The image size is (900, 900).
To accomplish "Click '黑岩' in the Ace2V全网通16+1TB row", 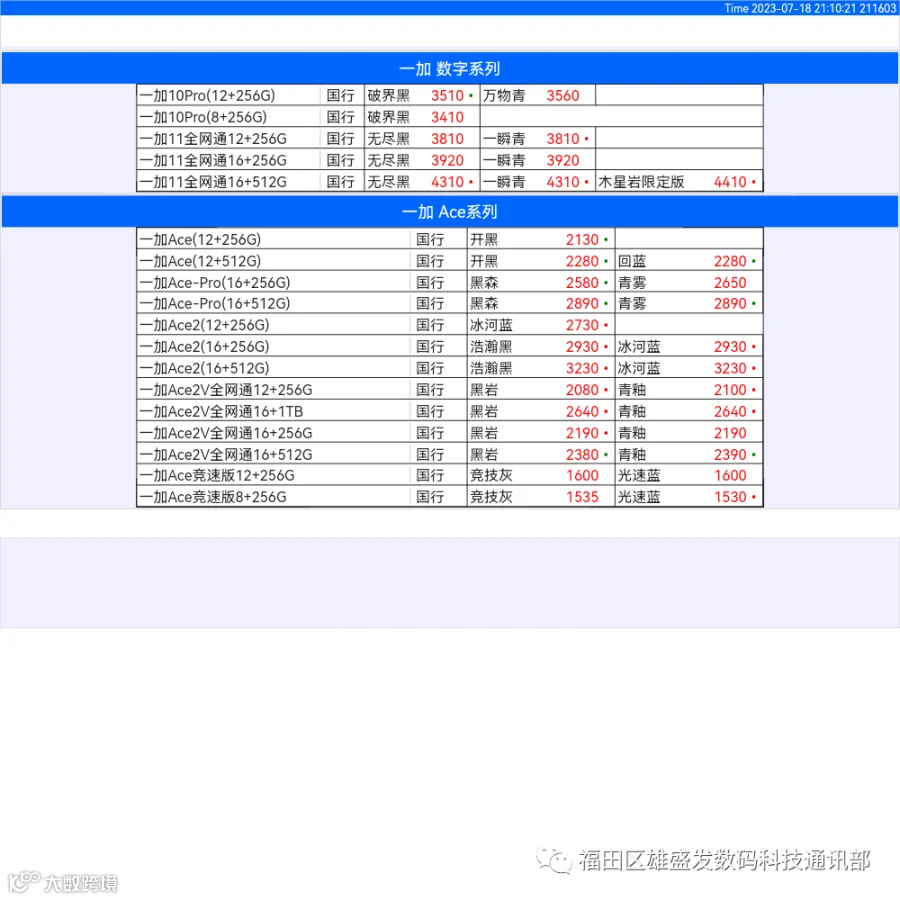I will tap(484, 412).
